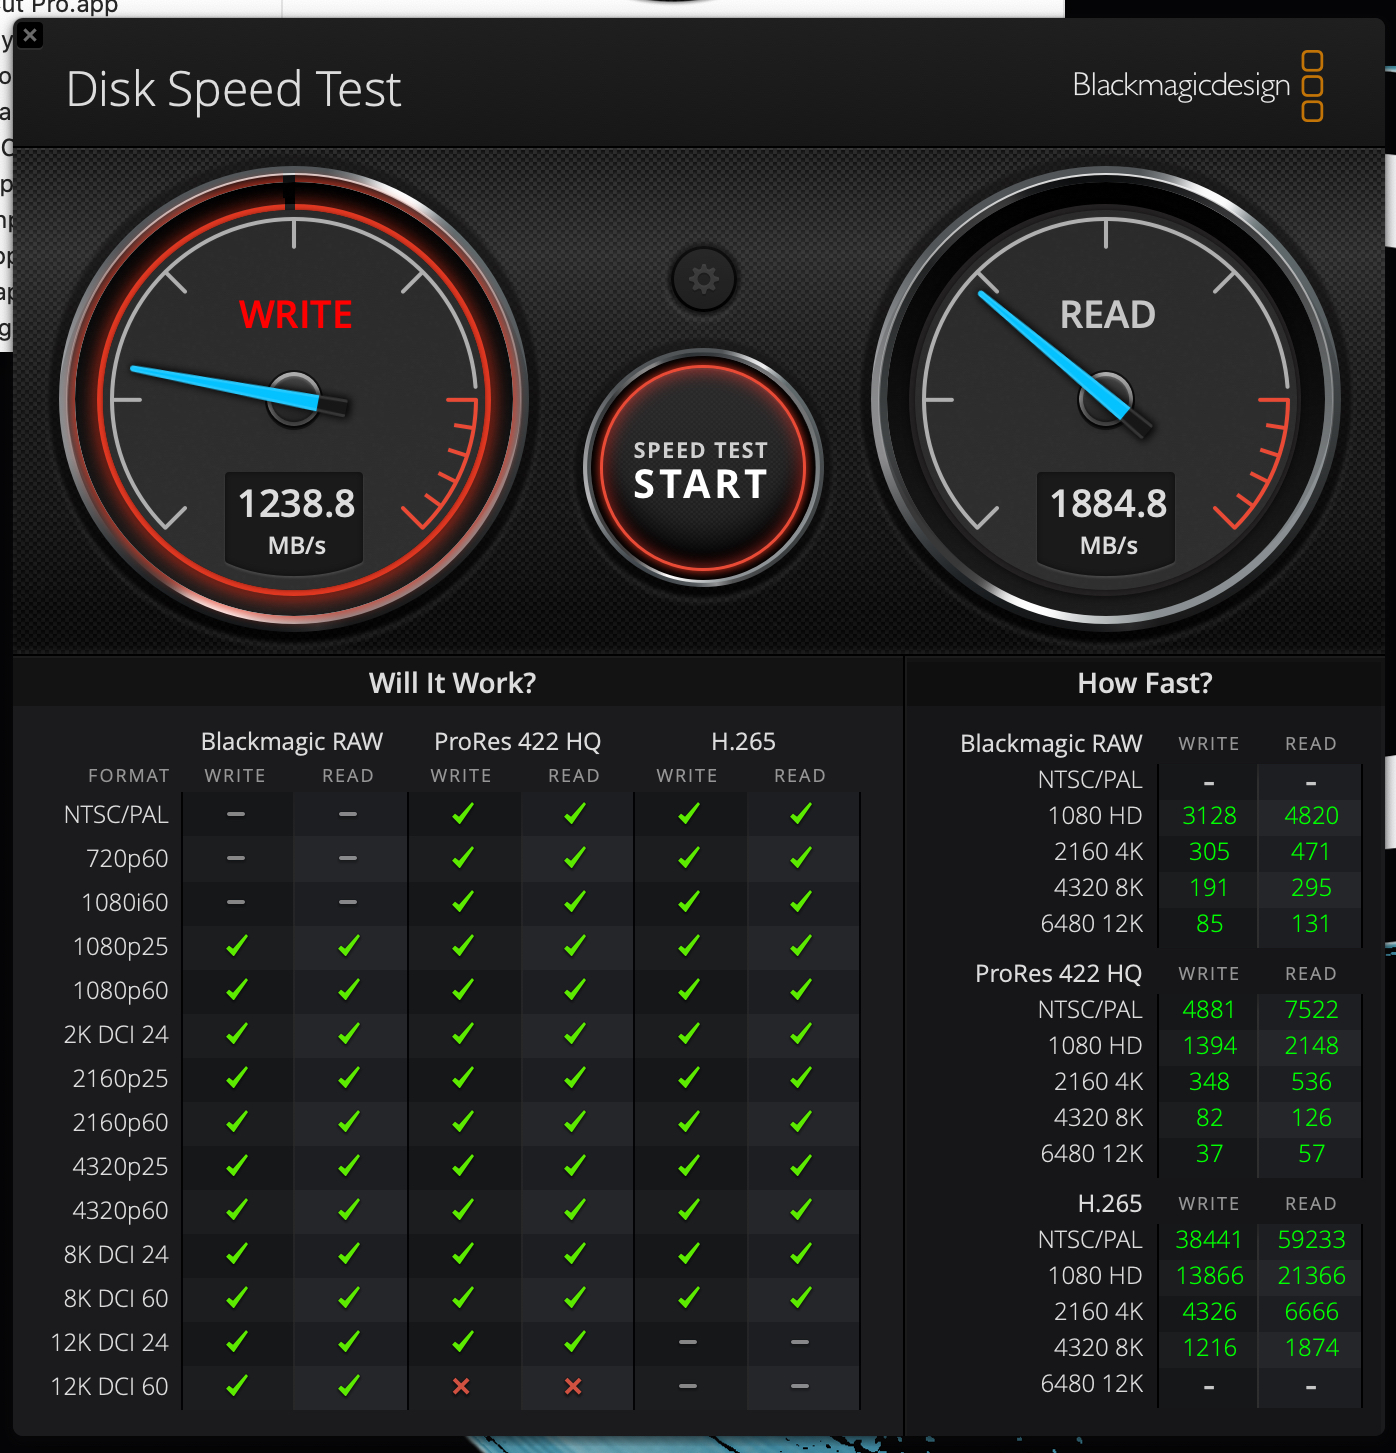Click the READ gauge label
The width and height of the screenshot is (1396, 1453).
(x=1108, y=315)
